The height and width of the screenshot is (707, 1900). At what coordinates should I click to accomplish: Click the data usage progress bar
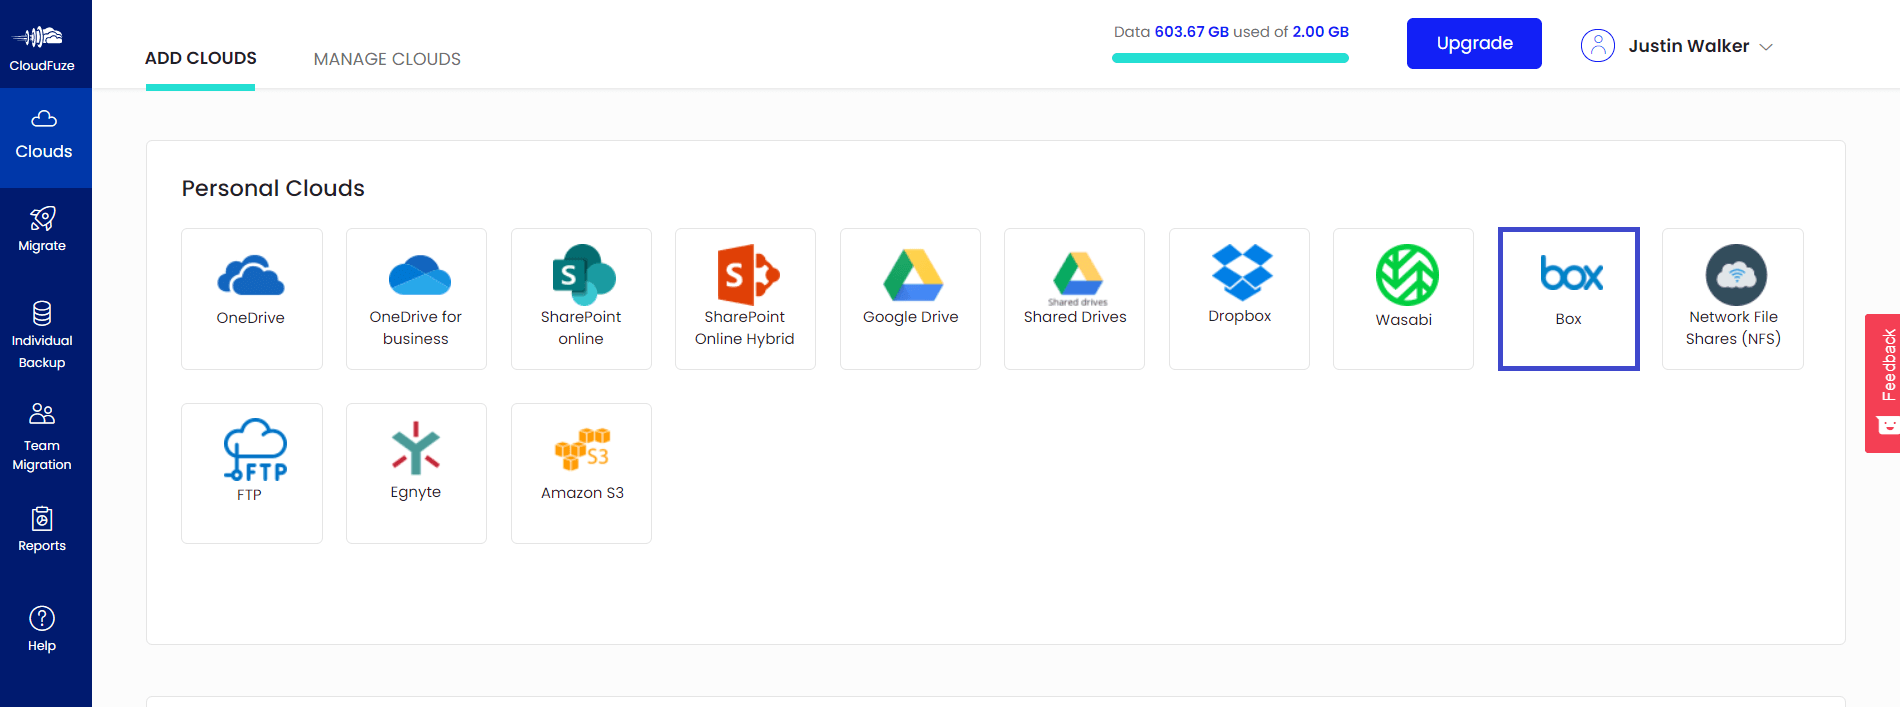coord(1230,58)
